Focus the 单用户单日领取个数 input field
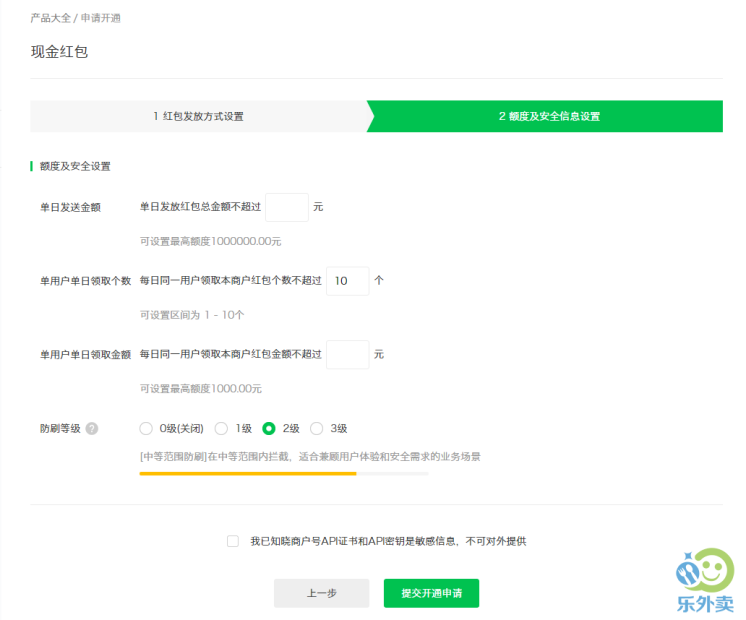The width and height of the screenshot is (746, 620). (347, 281)
